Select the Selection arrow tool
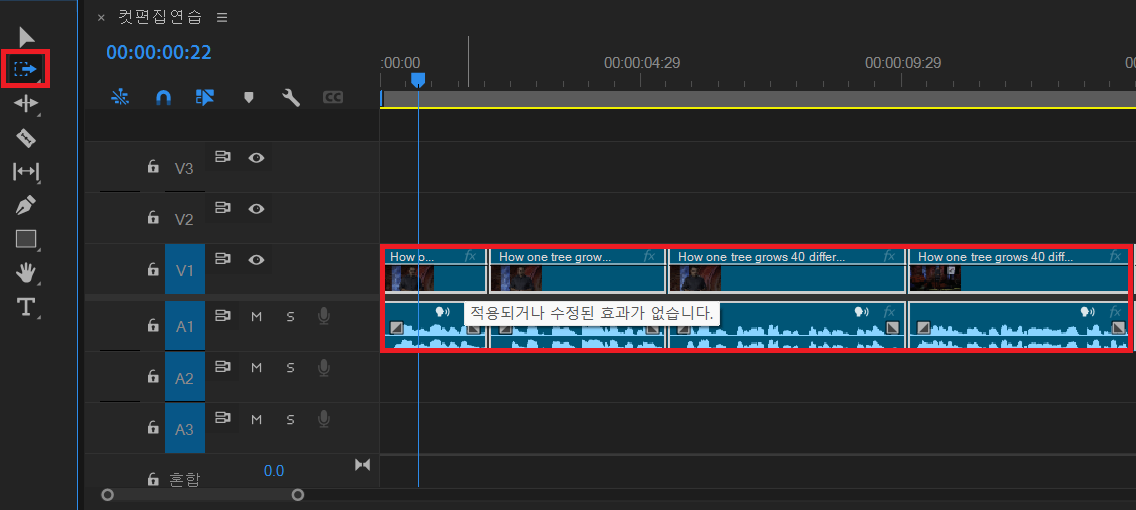This screenshot has height=510, width=1136. coord(27,36)
